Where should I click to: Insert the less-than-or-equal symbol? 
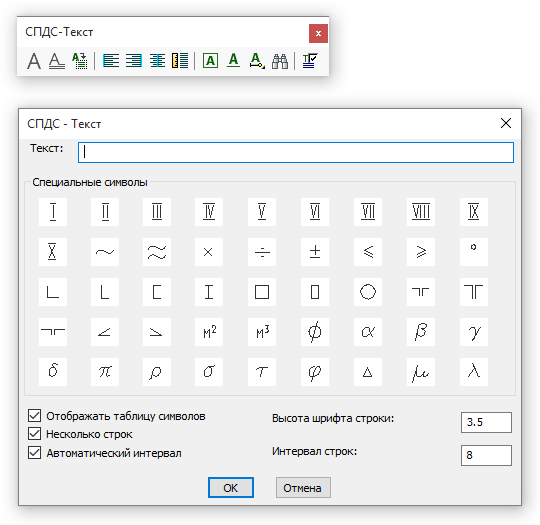pyautogui.click(x=368, y=252)
